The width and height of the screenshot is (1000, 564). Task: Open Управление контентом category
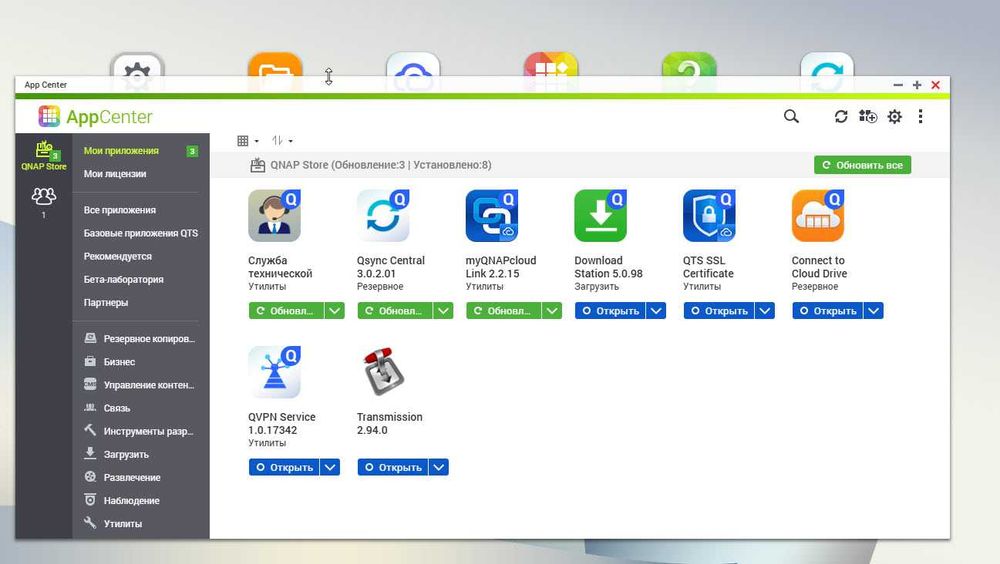(x=140, y=385)
